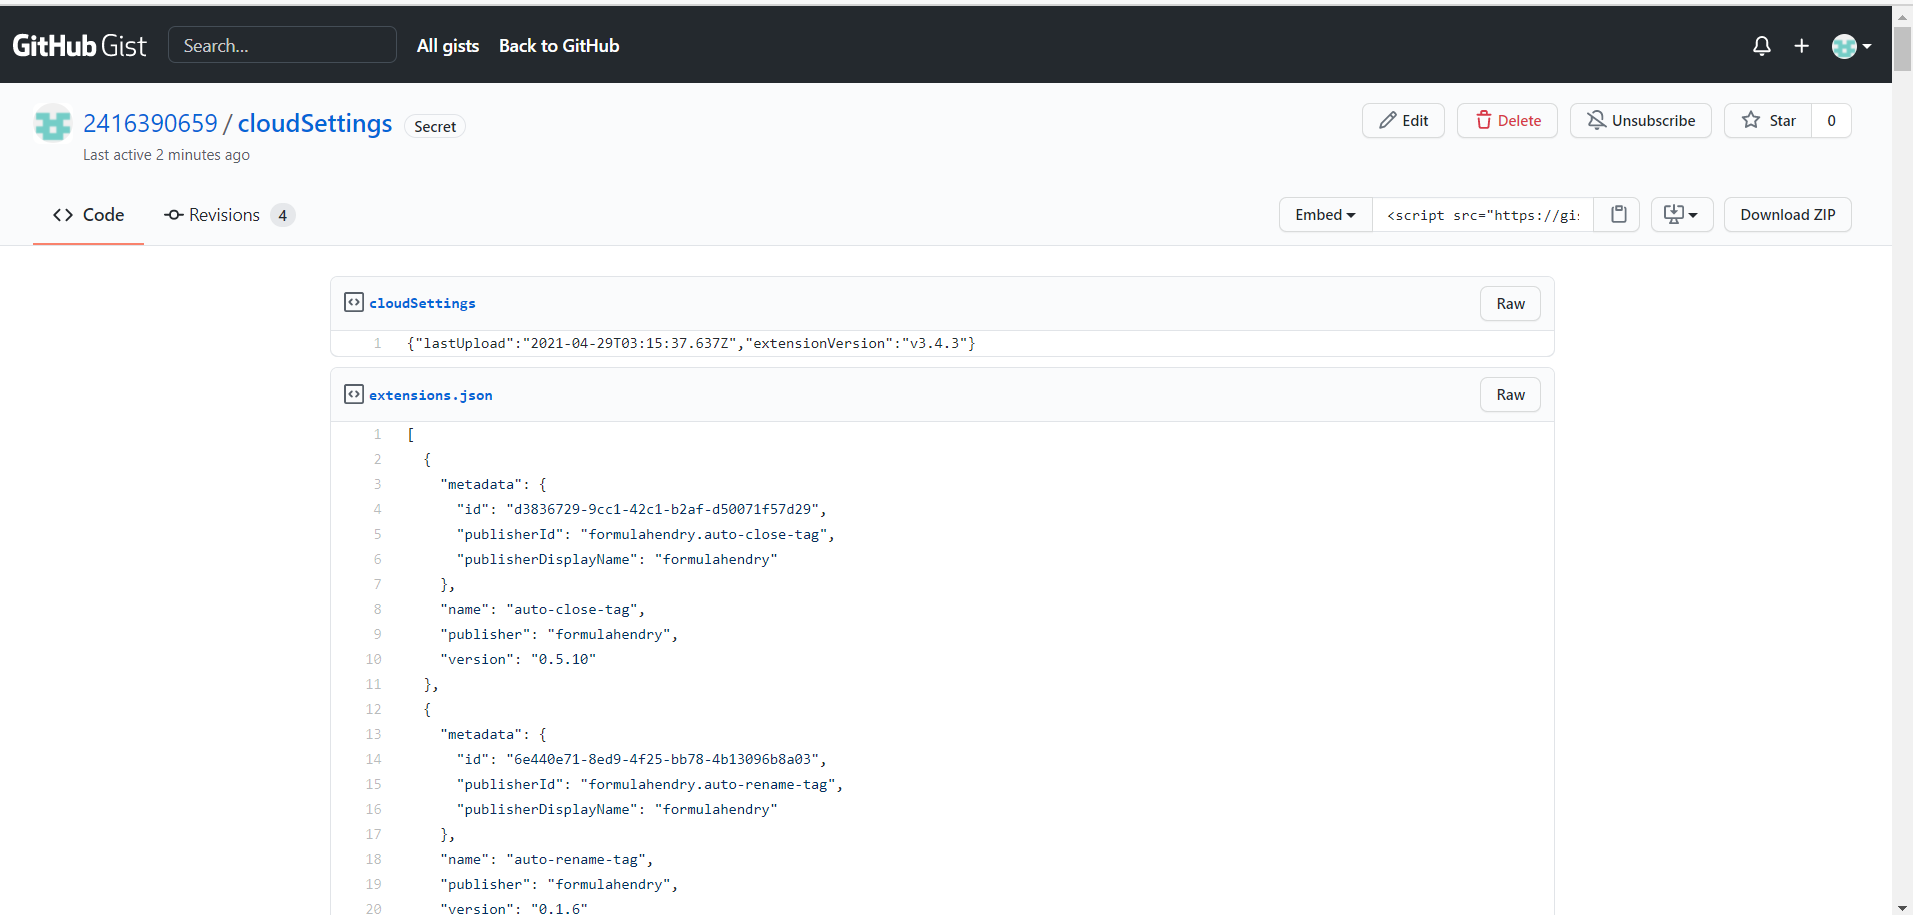
Task: Open the cloudSettings file anchor link
Action: coord(422,303)
